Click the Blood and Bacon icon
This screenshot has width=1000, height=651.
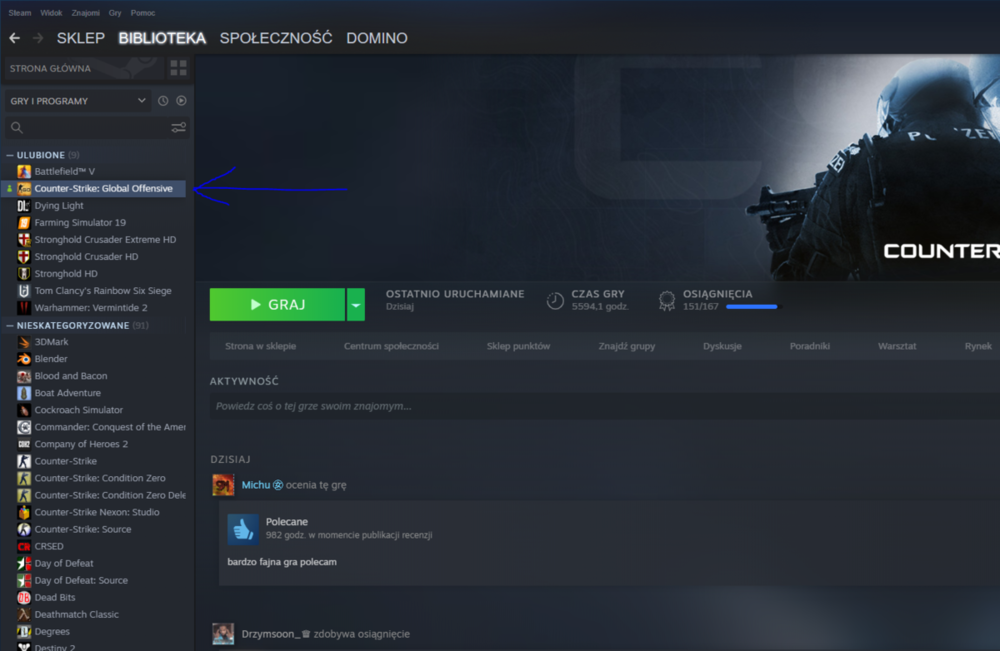tap(24, 376)
